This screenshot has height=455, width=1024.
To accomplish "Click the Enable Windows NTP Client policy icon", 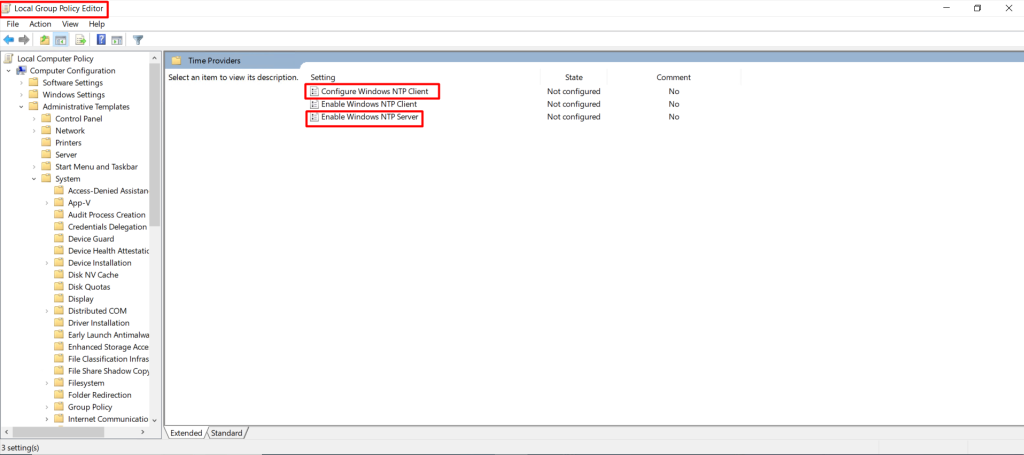I will 314,104.
